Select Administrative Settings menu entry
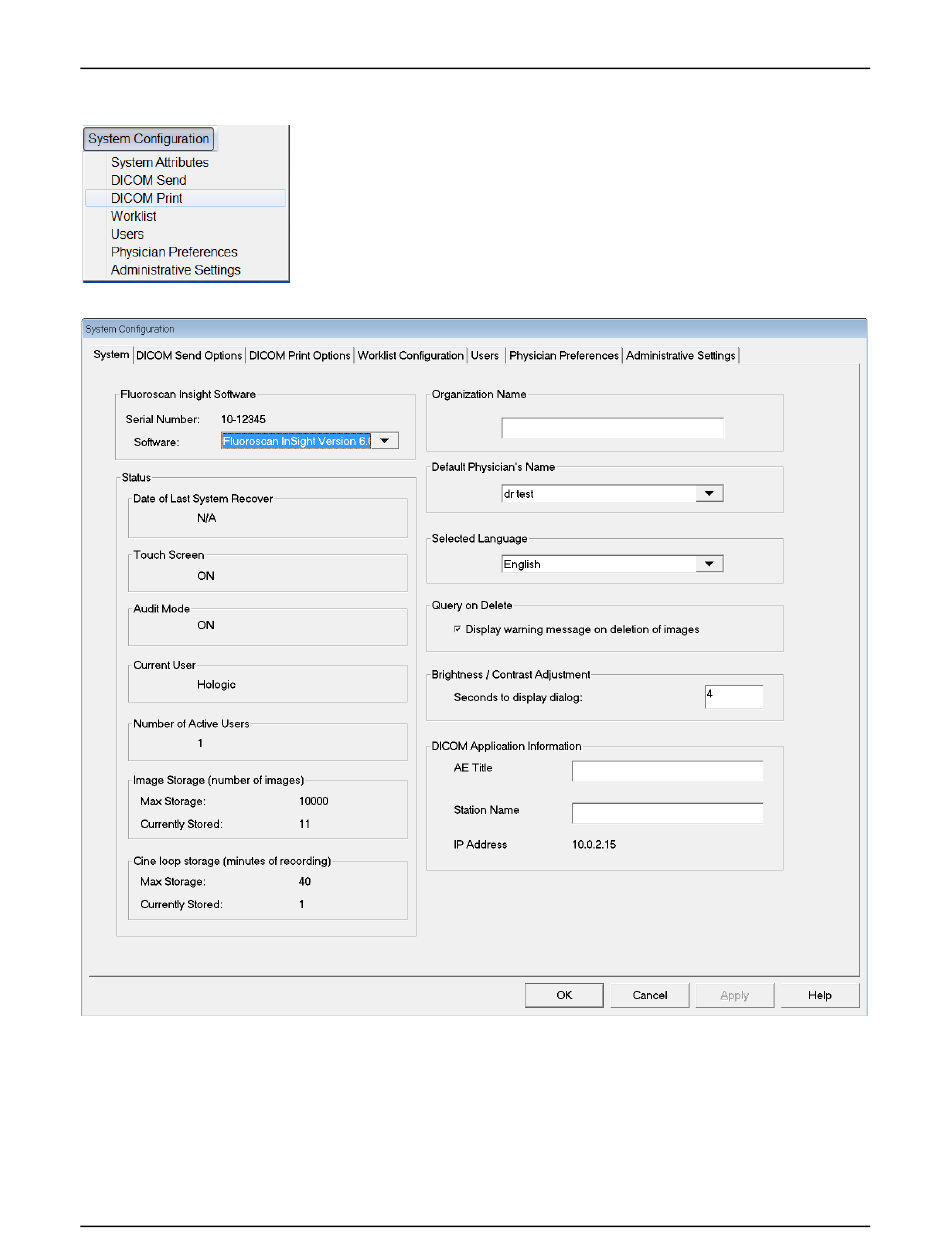 175,270
